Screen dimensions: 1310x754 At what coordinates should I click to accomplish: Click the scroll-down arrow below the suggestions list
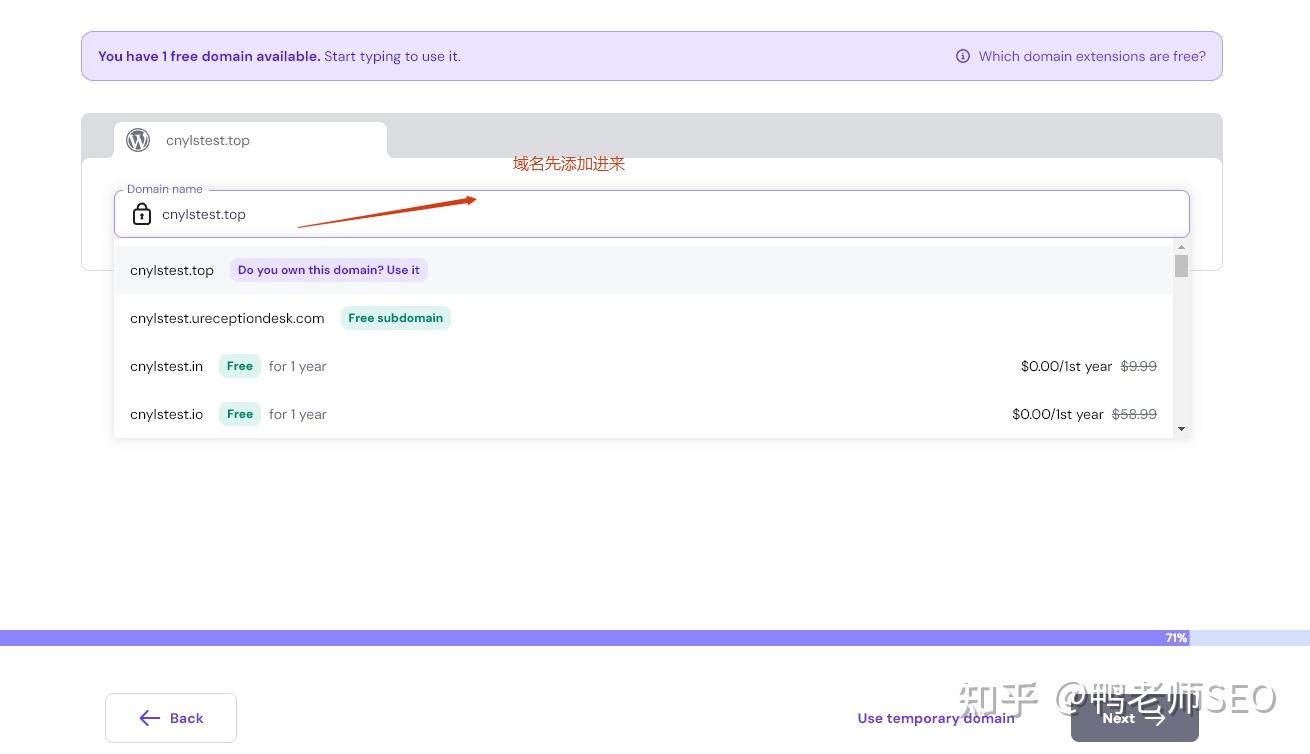point(1180,428)
